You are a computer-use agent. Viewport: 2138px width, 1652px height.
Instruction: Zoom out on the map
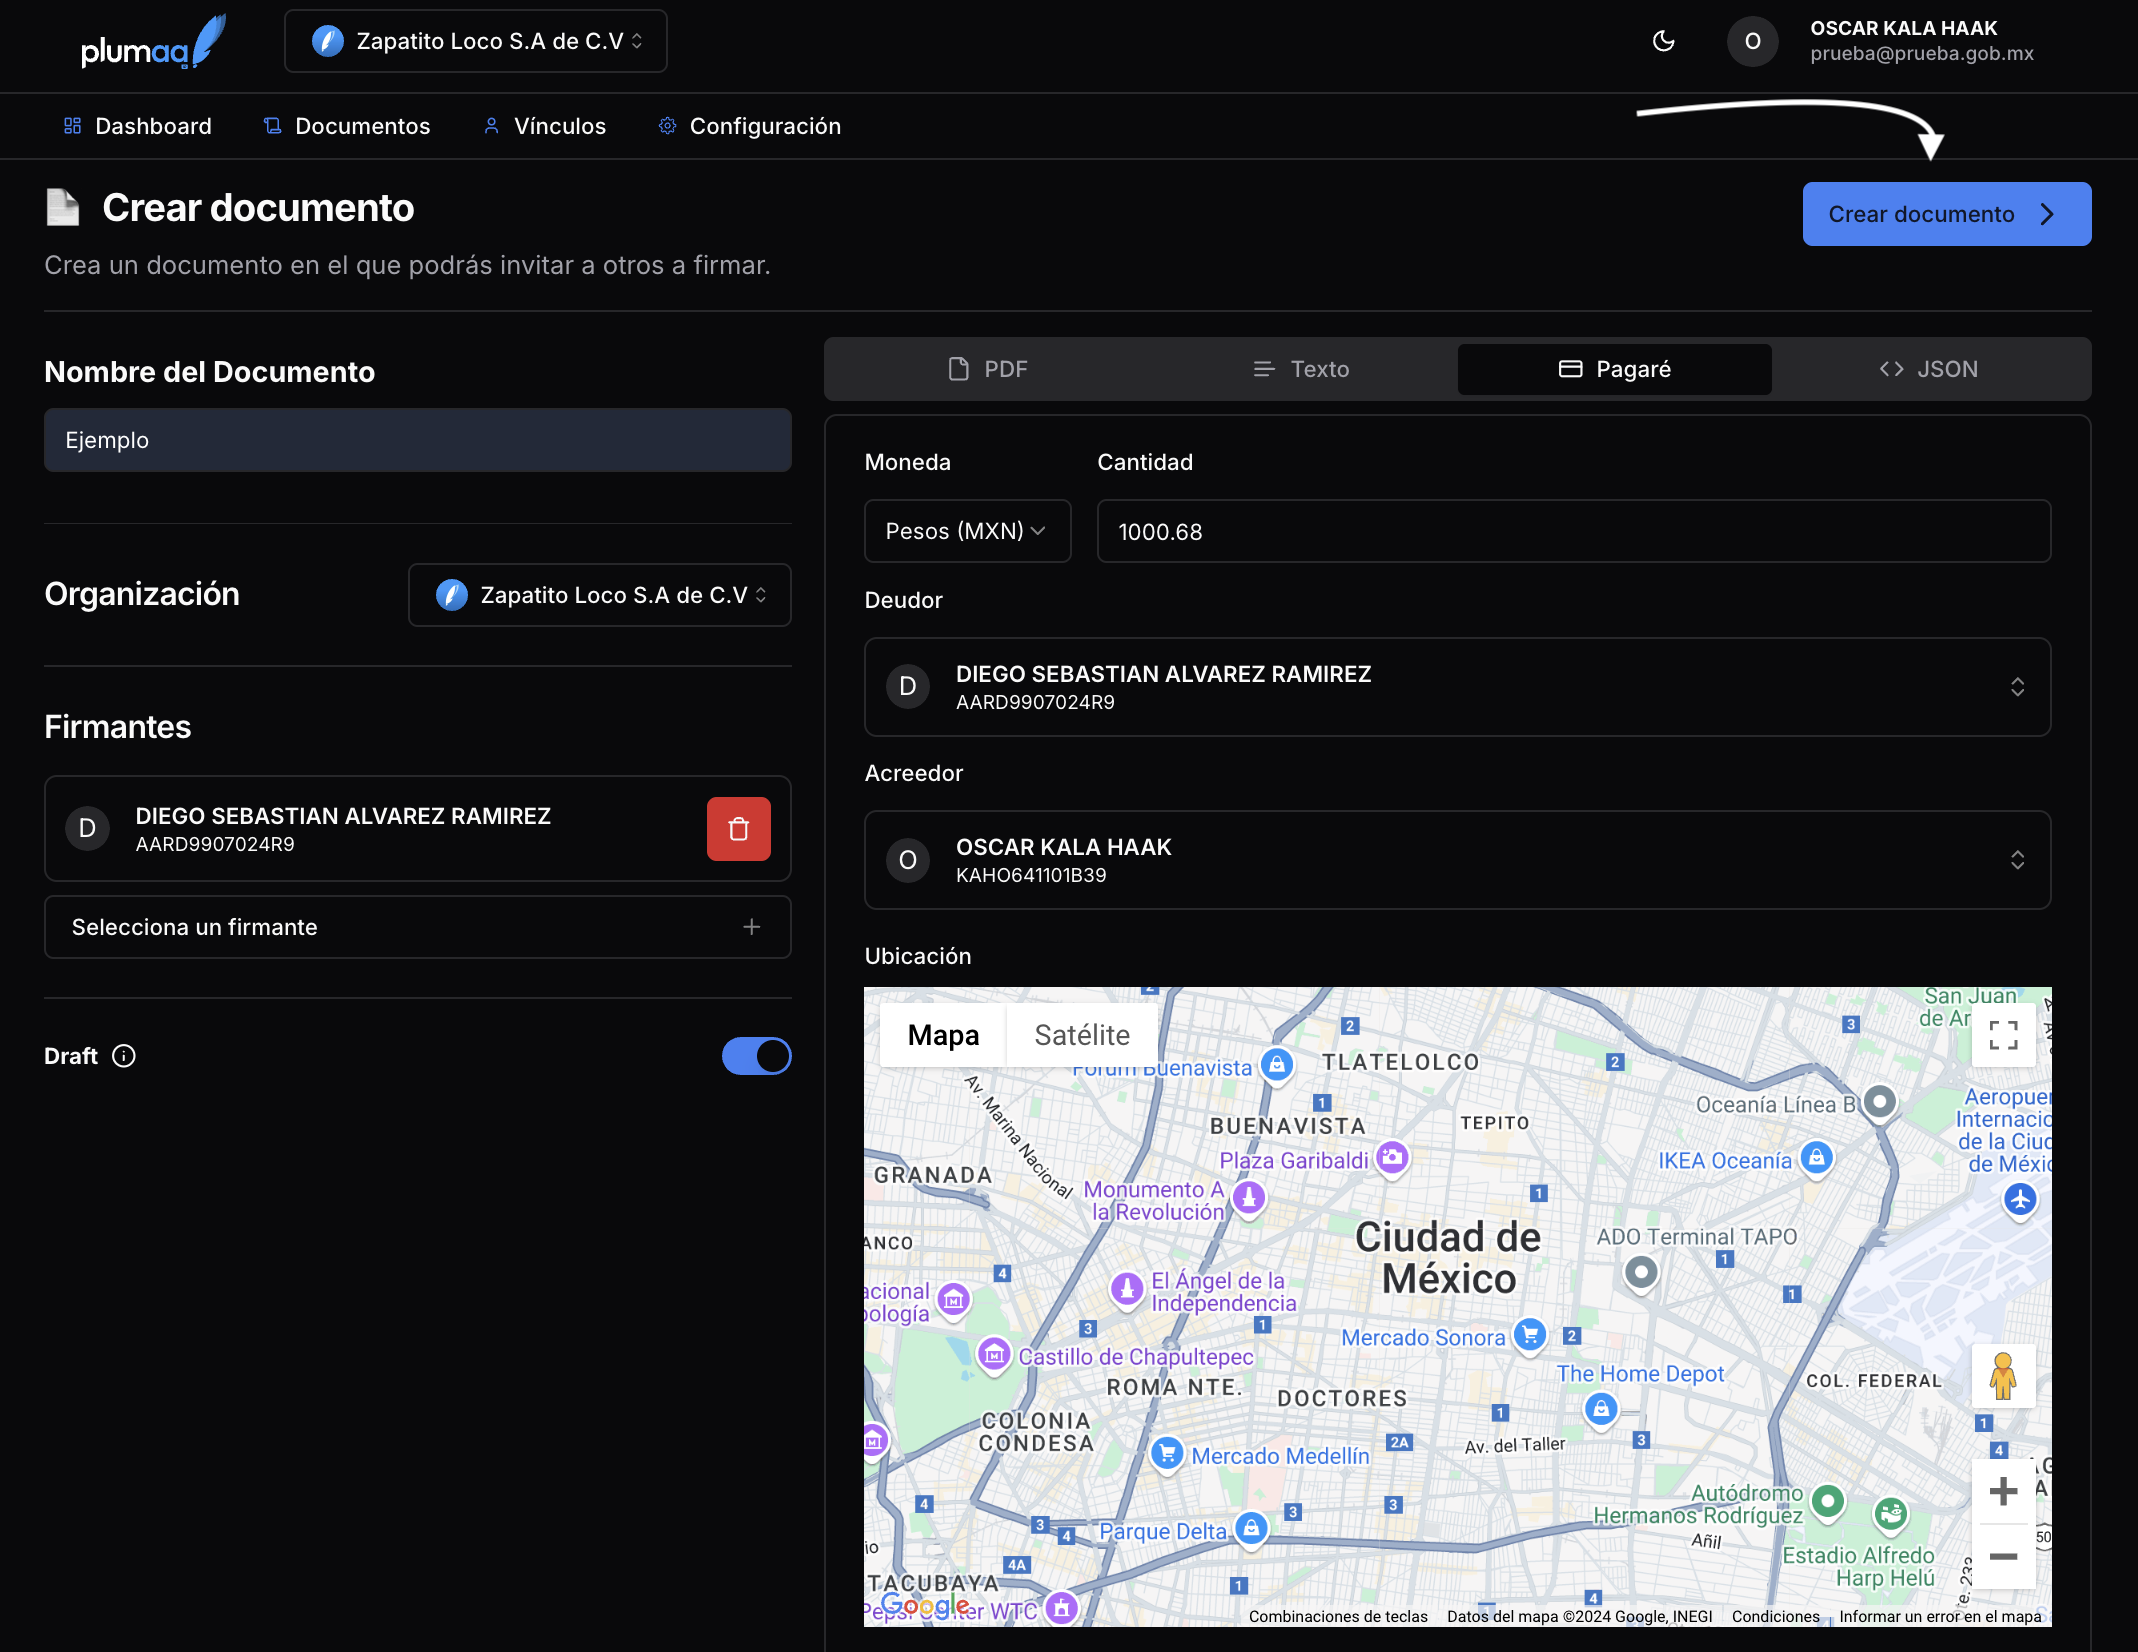click(x=2002, y=1556)
